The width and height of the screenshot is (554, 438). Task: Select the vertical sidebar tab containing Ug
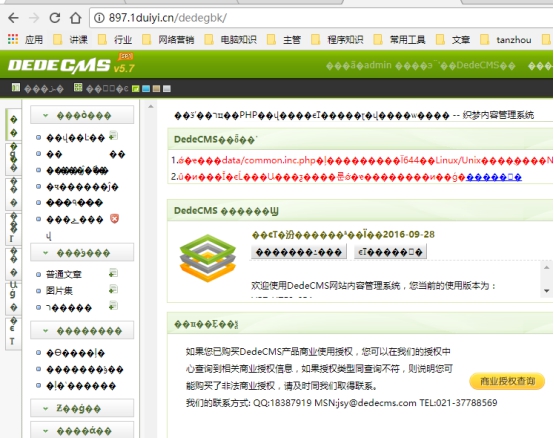coord(13,298)
